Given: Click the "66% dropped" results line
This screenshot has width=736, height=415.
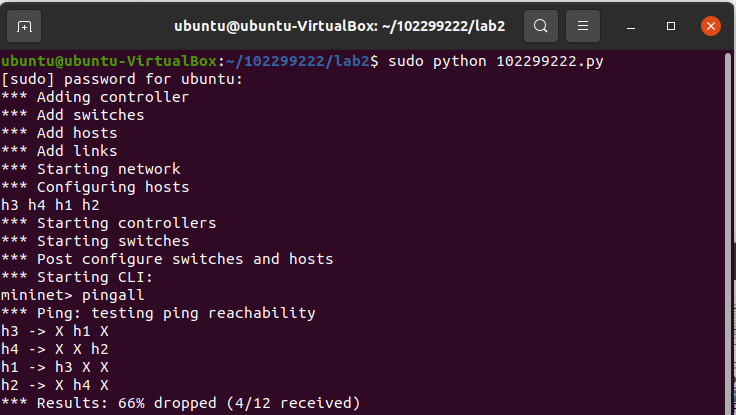Looking at the screenshot, I should click(x=180, y=403).
